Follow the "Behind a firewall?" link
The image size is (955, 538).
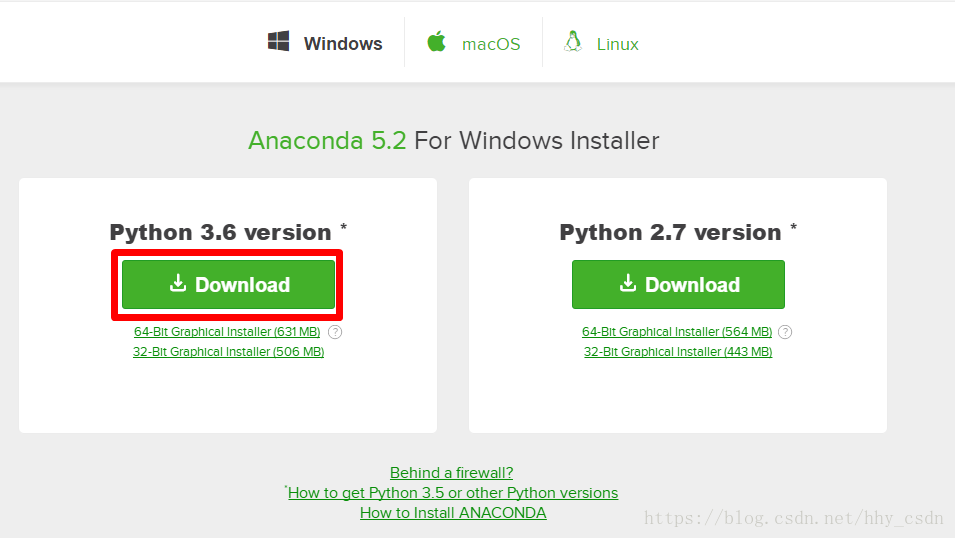[451, 473]
